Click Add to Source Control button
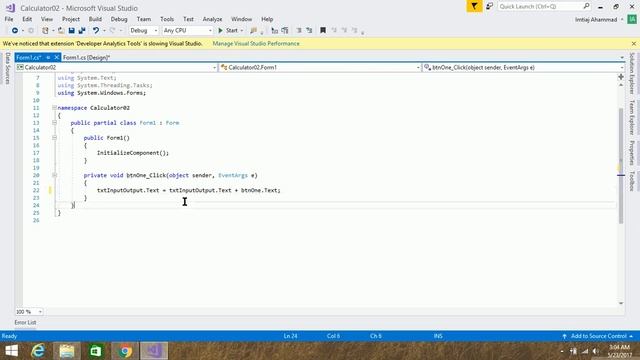The image size is (640, 360). click(x=598, y=336)
